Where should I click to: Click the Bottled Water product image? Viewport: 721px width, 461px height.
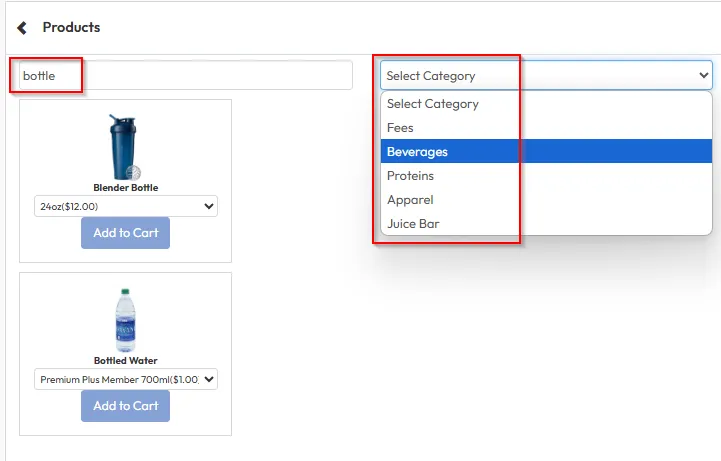pos(125,320)
